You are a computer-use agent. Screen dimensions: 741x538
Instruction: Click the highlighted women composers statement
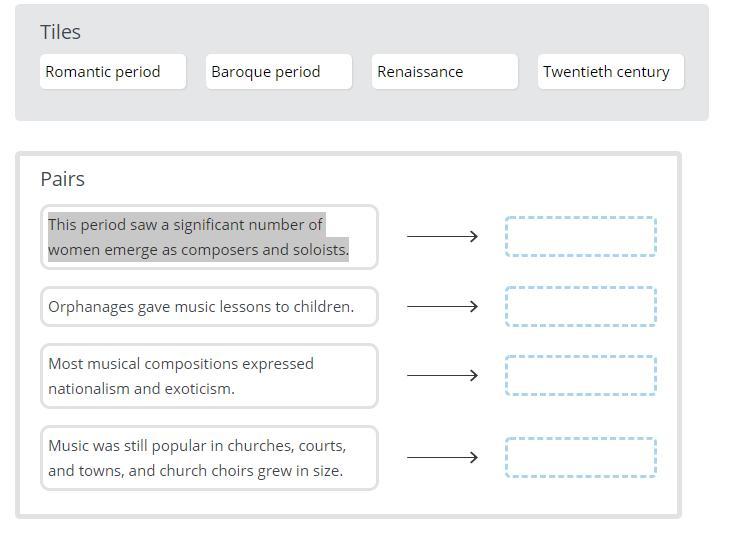(209, 237)
